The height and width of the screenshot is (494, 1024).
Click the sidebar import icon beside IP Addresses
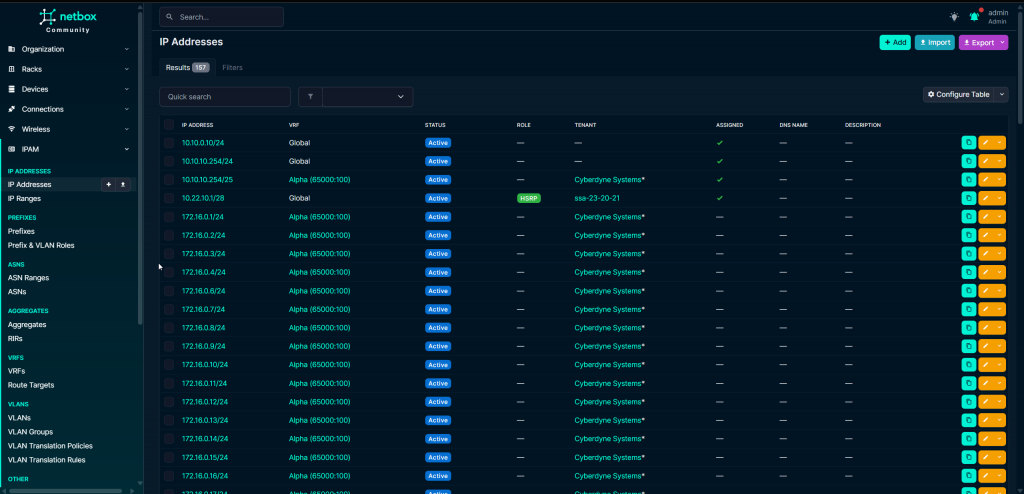123,185
